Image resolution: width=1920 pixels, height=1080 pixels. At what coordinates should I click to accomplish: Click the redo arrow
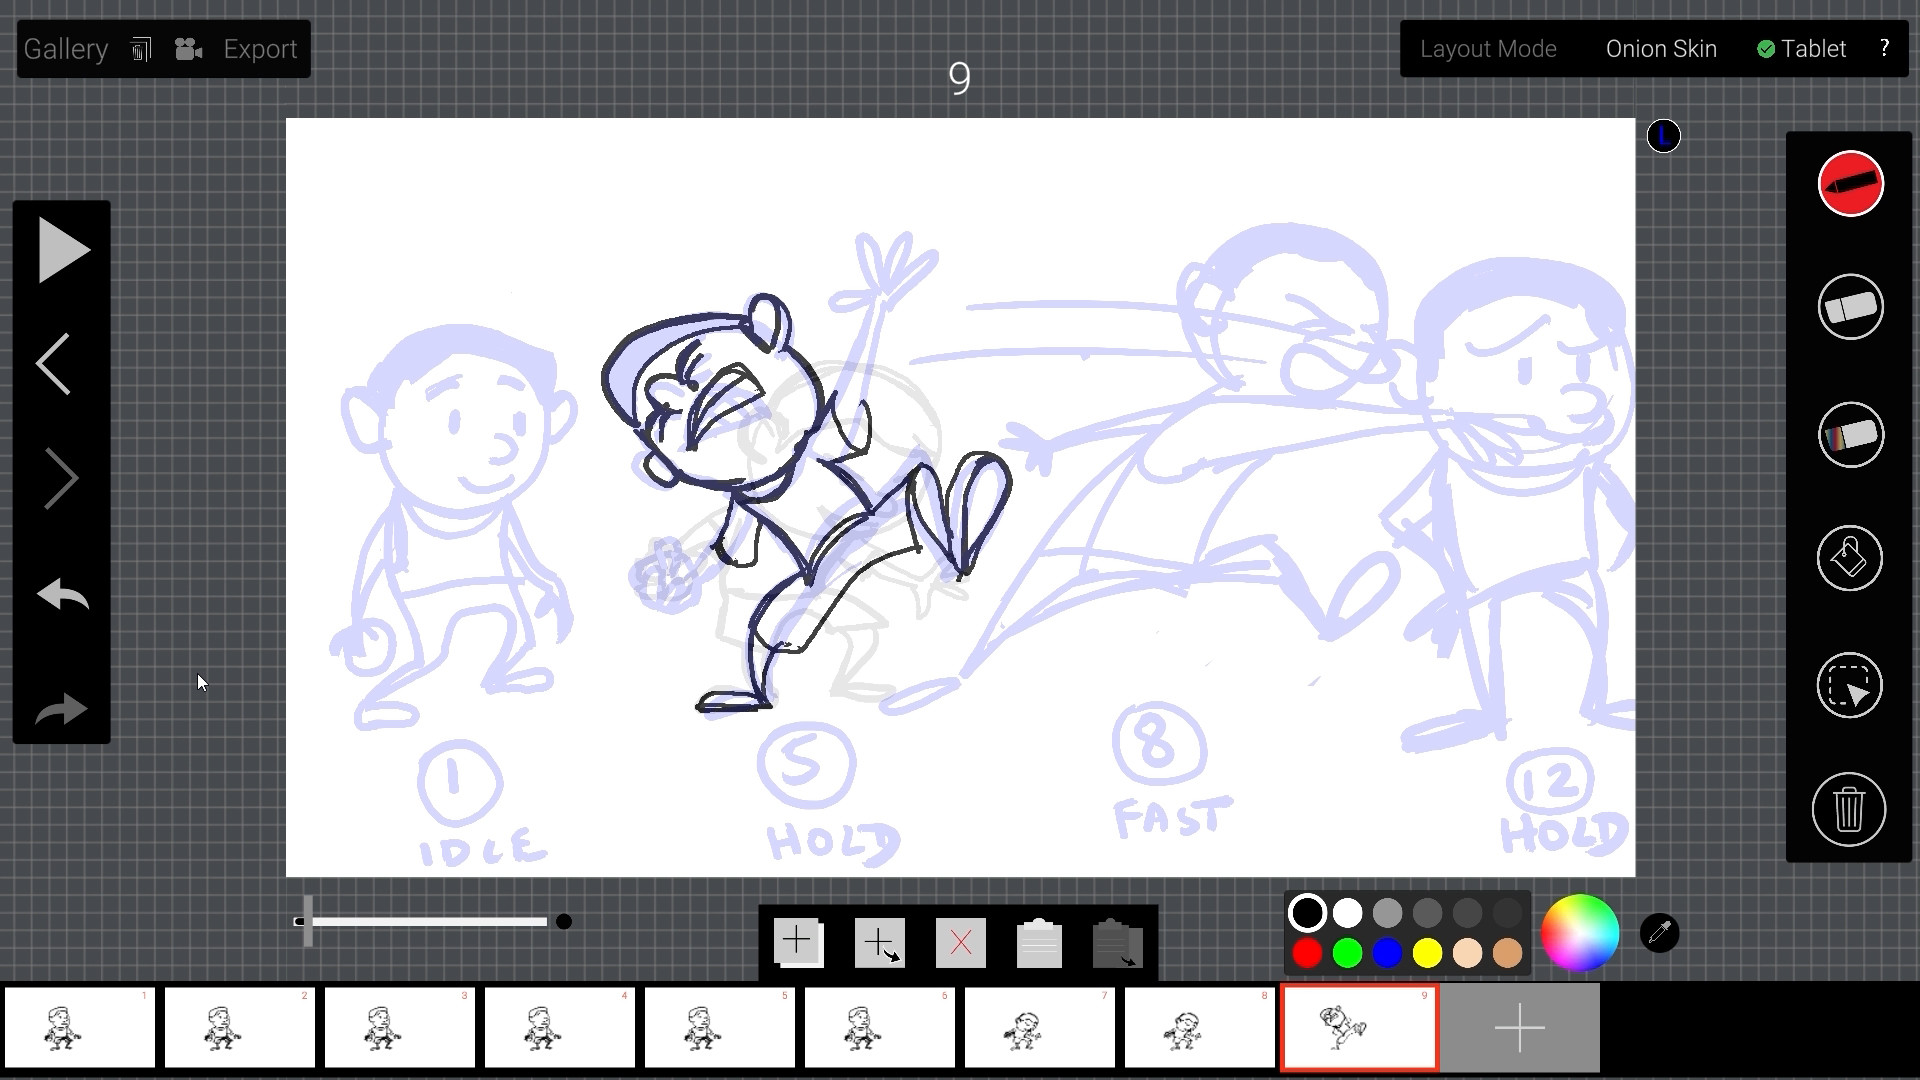61,710
